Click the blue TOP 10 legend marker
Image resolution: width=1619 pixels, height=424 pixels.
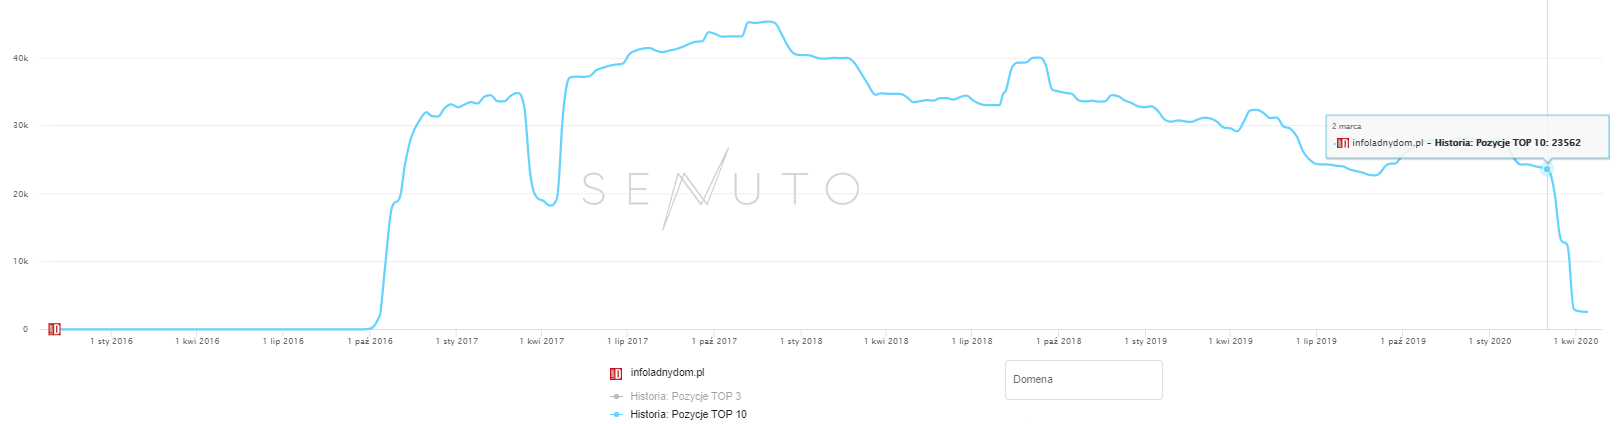pyautogui.click(x=616, y=414)
